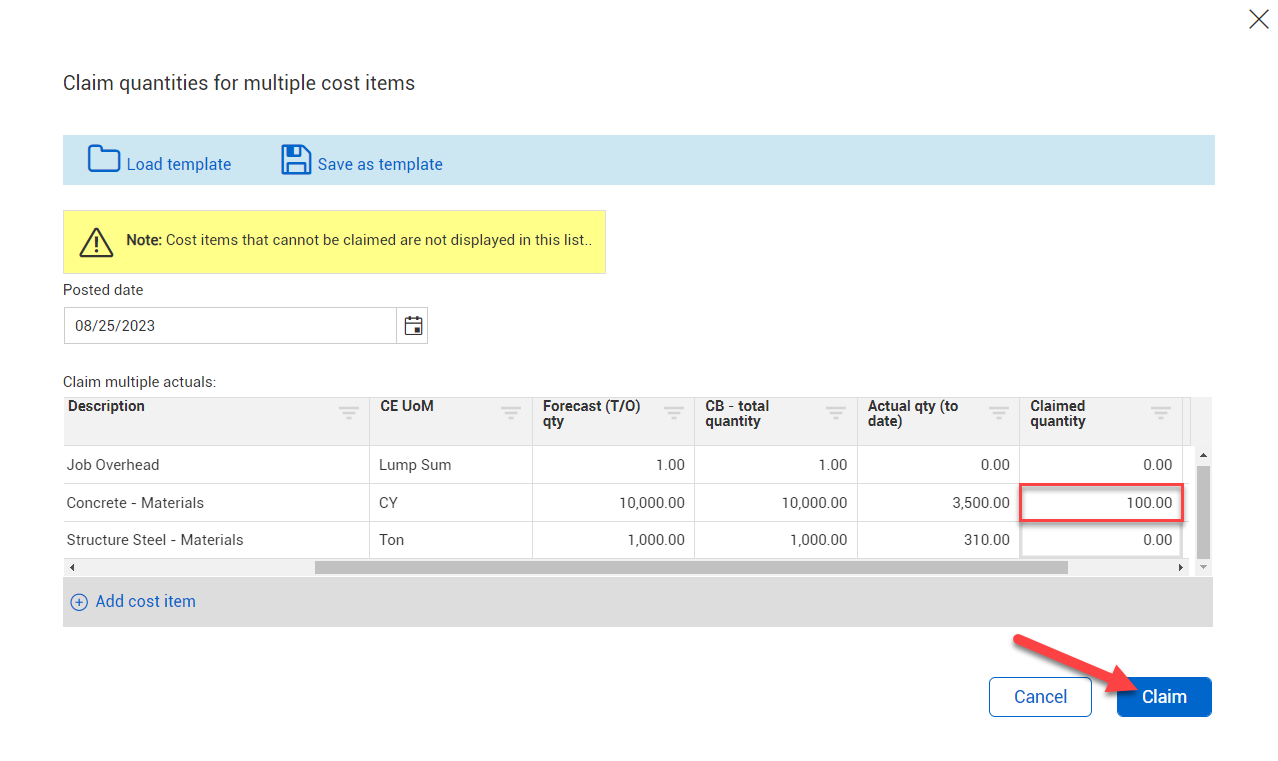The height and width of the screenshot is (761, 1278).
Task: Open CB - total quantity column filter
Action: click(x=836, y=413)
